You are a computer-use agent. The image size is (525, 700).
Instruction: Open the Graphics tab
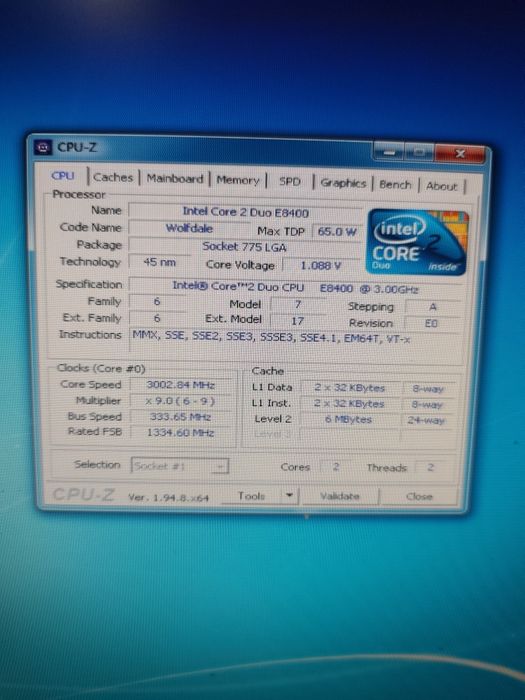[343, 183]
